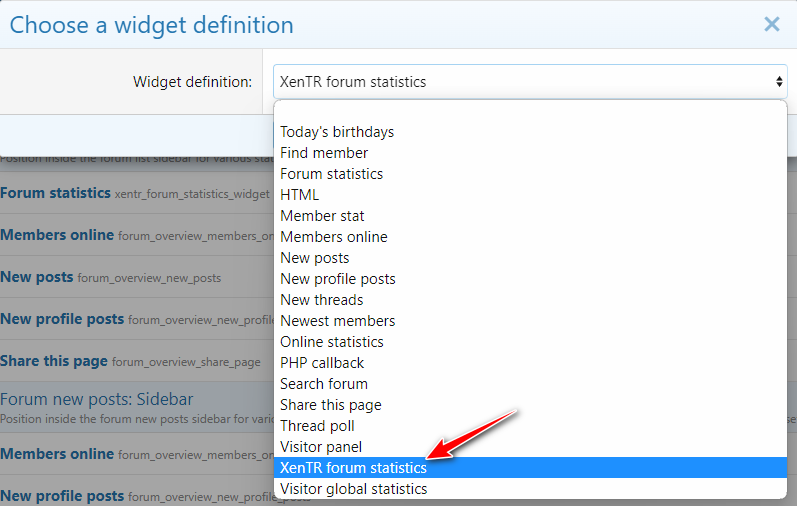
Task: Select highlighted XenTR forum statistics option
Action: [353, 468]
